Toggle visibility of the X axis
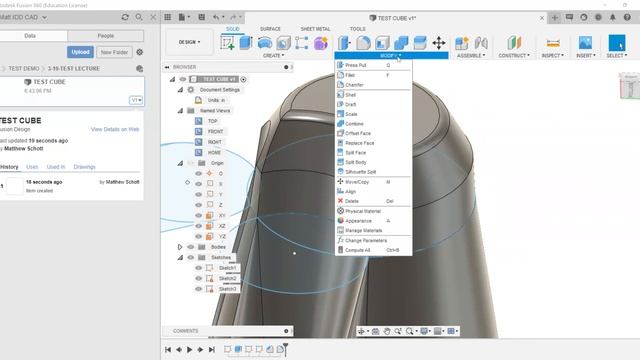Image resolution: width=640 pixels, height=360 pixels. tap(198, 184)
